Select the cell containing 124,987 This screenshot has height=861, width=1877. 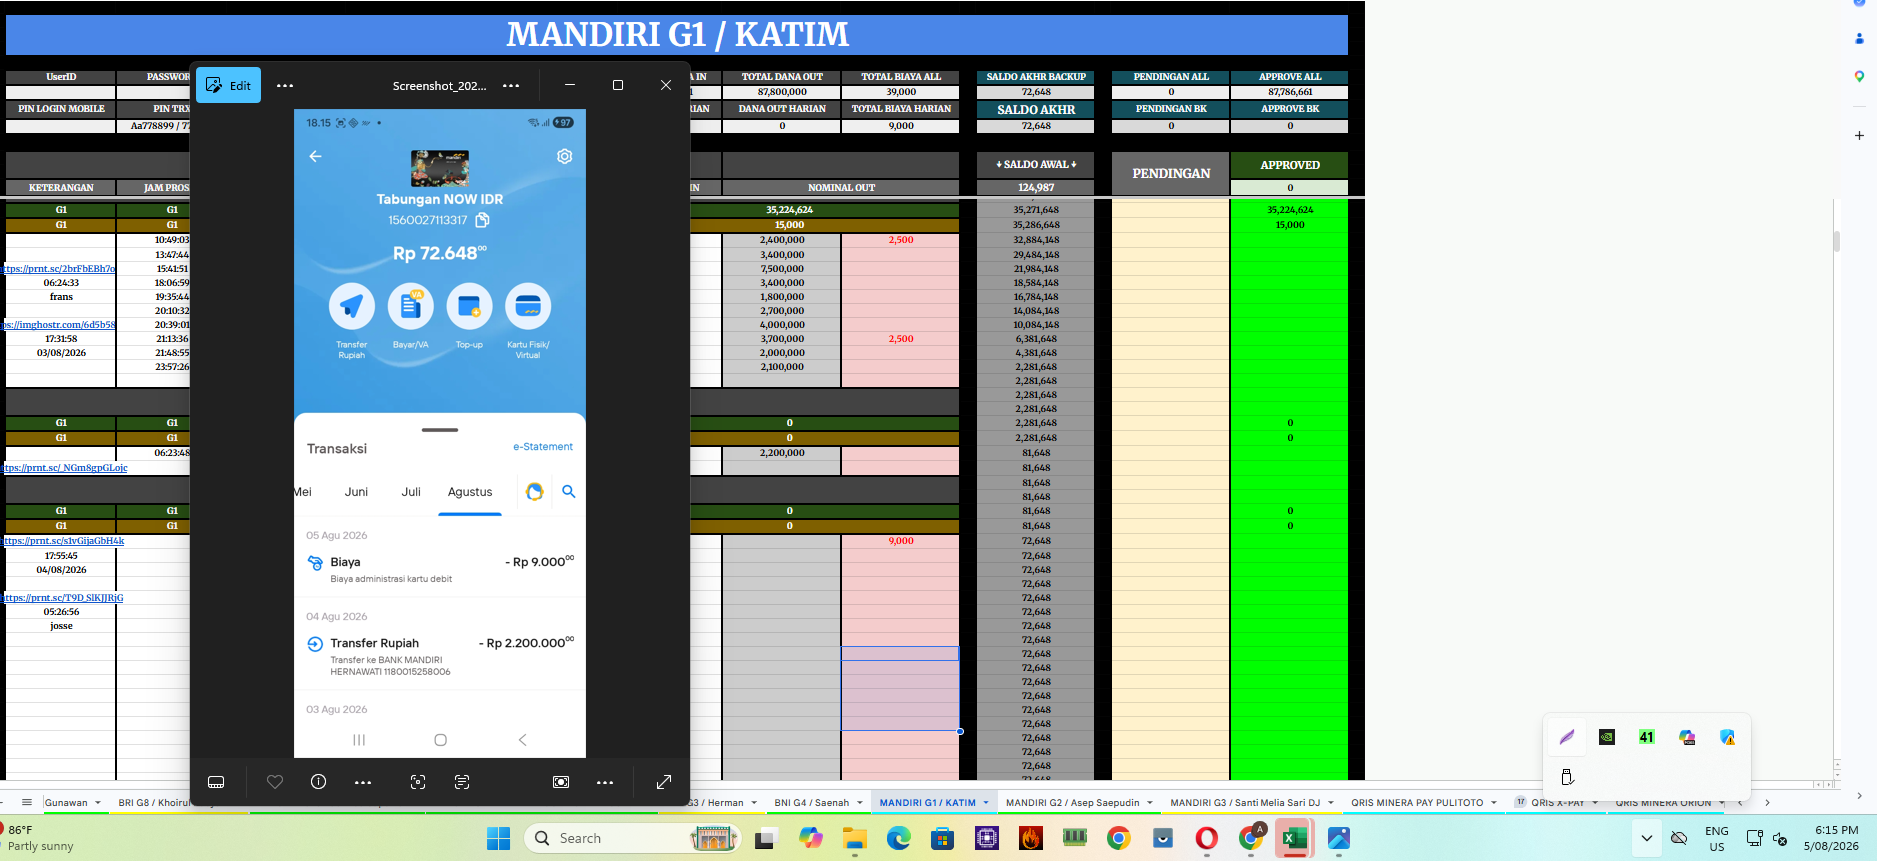pyautogui.click(x=1036, y=187)
